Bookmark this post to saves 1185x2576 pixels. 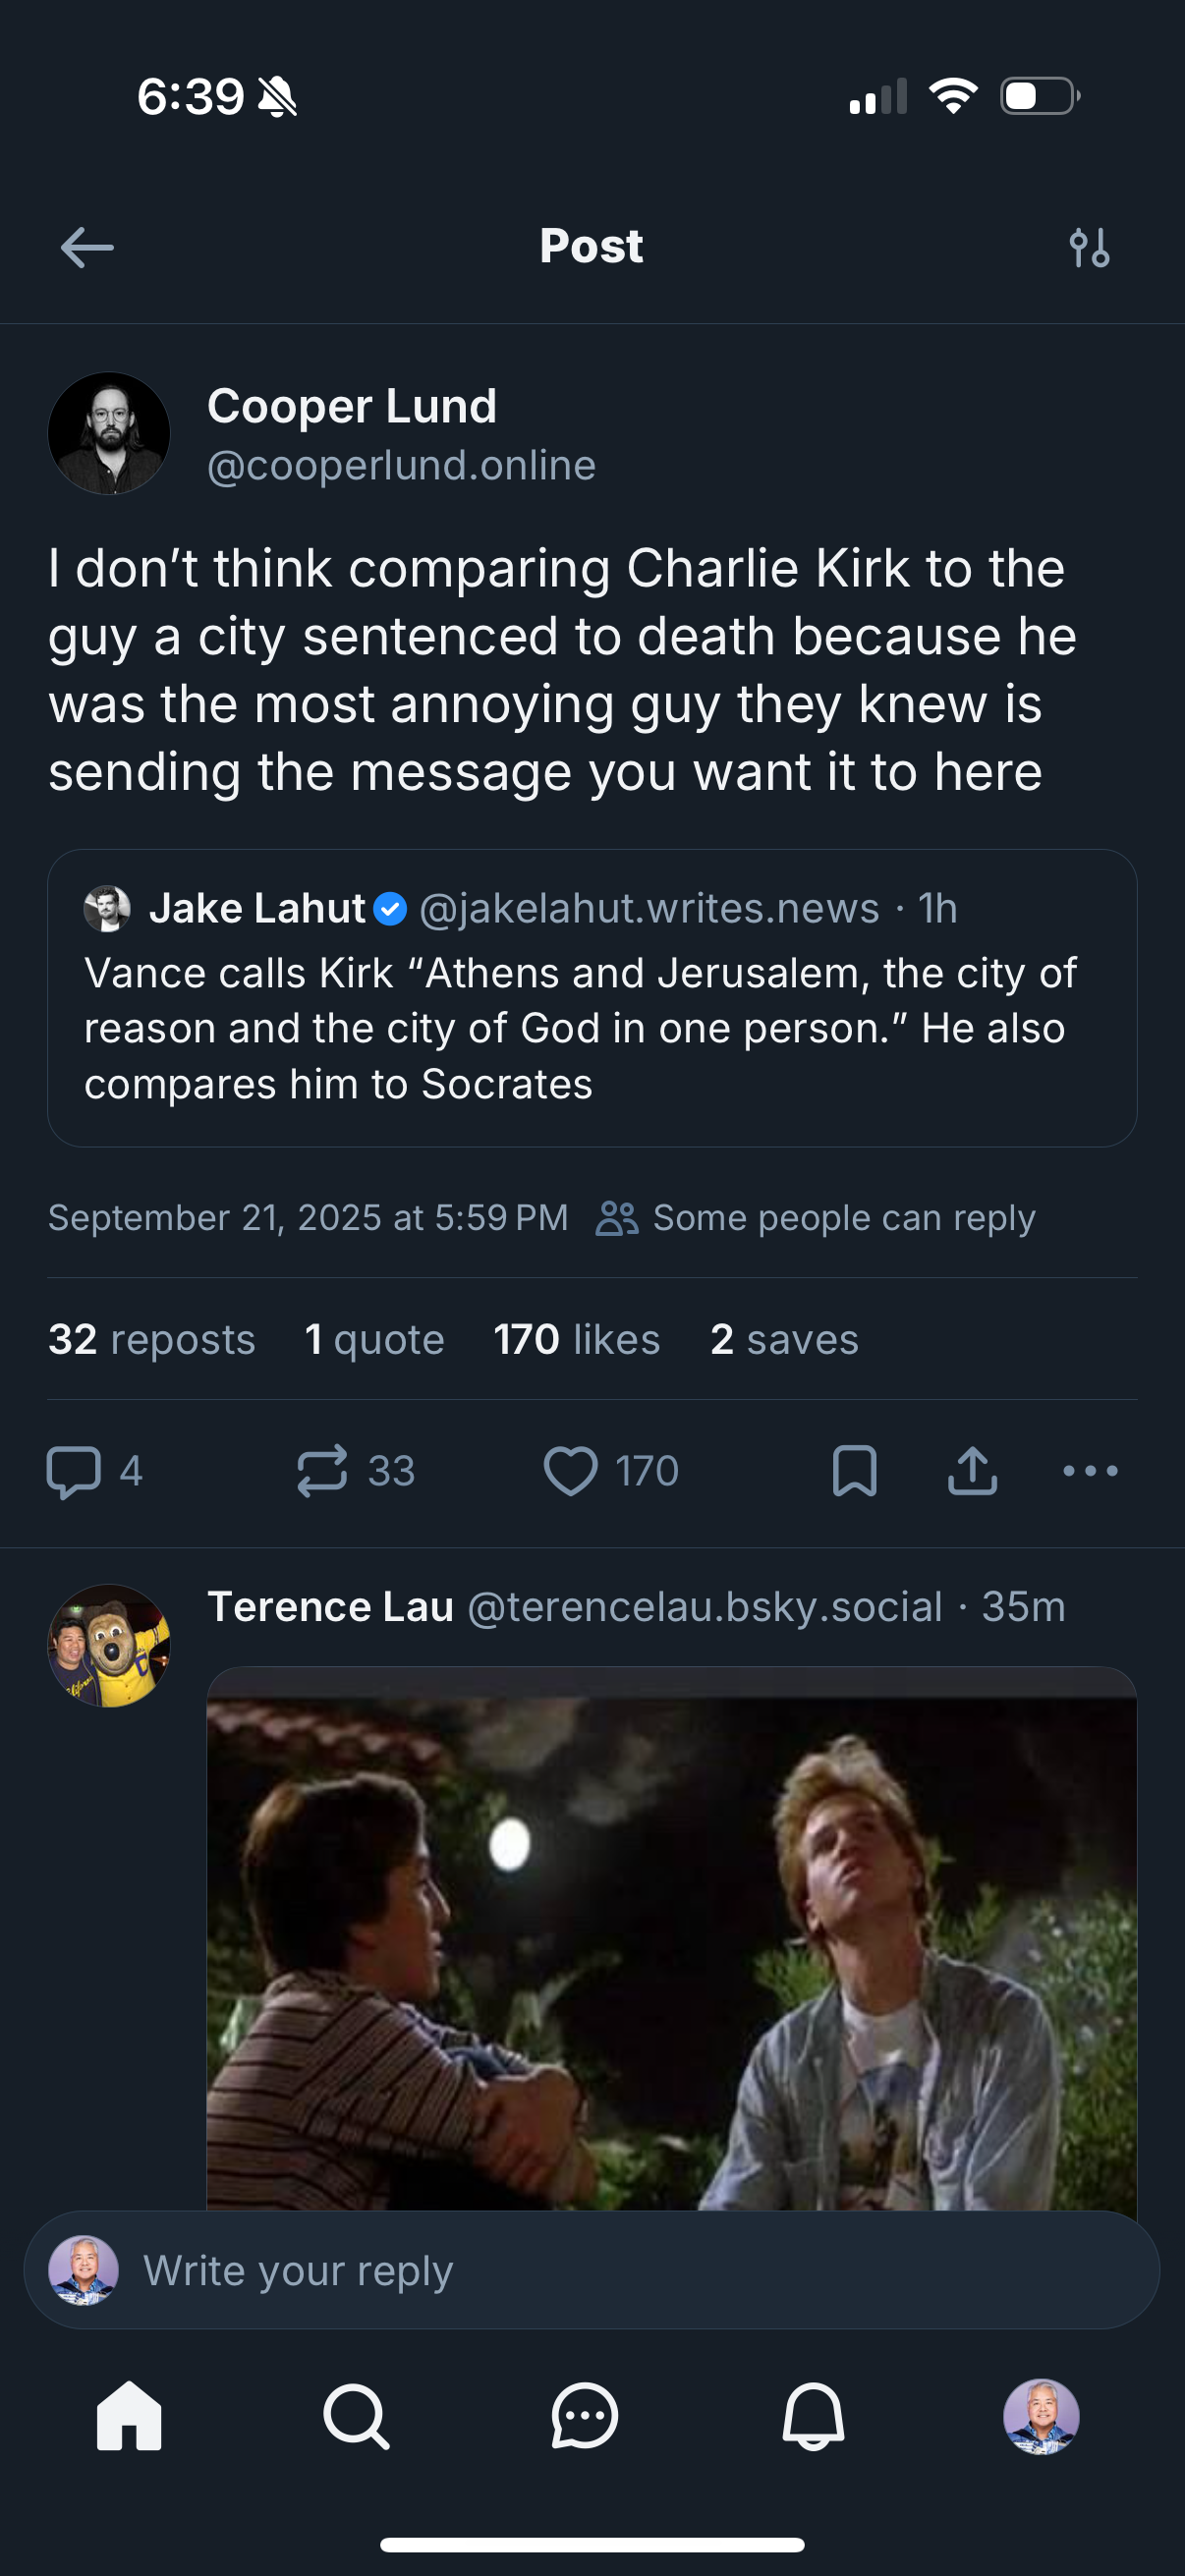pyautogui.click(x=854, y=1471)
